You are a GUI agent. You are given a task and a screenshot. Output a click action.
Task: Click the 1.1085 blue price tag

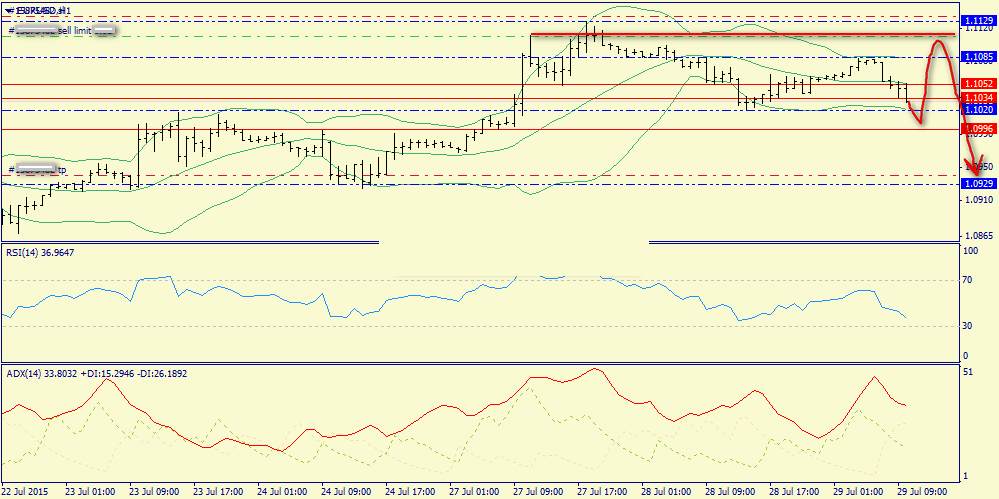pyautogui.click(x=975, y=57)
